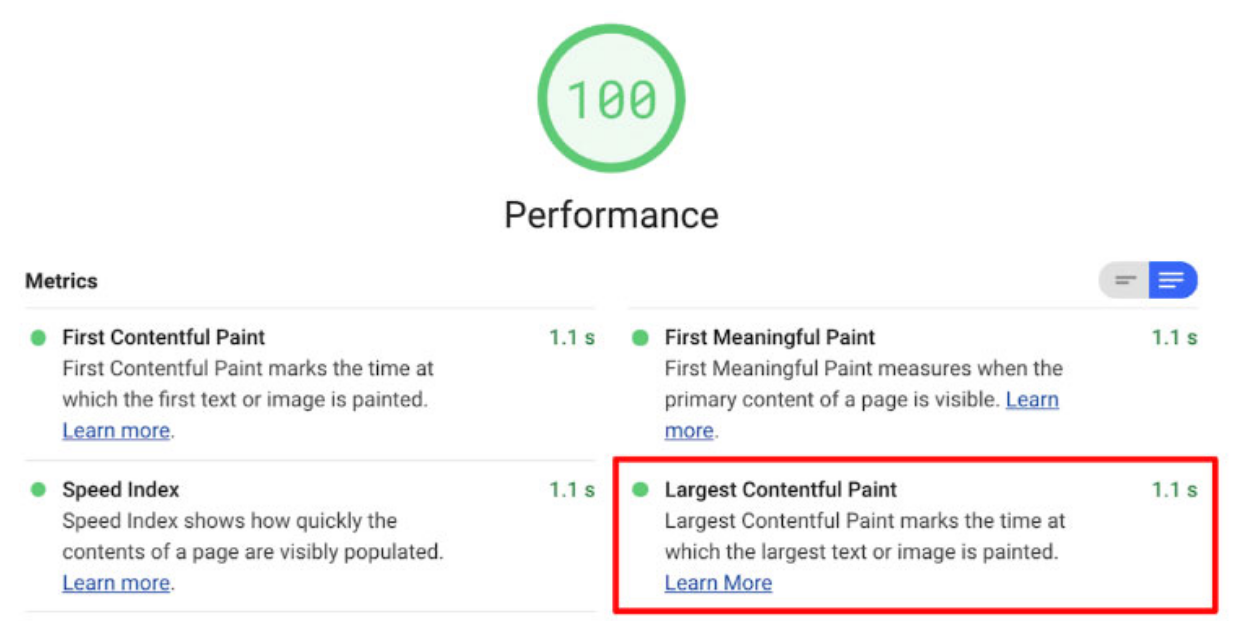The image size is (1239, 621).
Task: Click the 1.1 s value for First Contentful Paint
Action: [572, 338]
